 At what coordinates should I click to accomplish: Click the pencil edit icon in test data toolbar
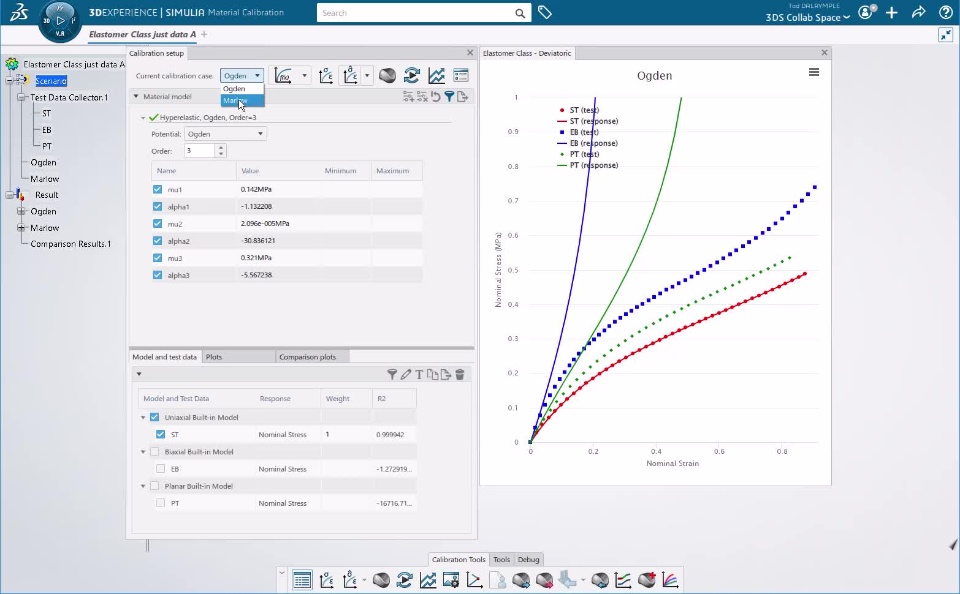(x=406, y=374)
